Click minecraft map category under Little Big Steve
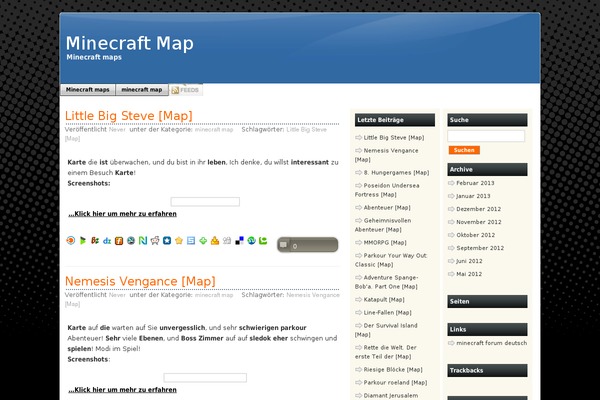The height and width of the screenshot is (400, 600). click(x=214, y=130)
